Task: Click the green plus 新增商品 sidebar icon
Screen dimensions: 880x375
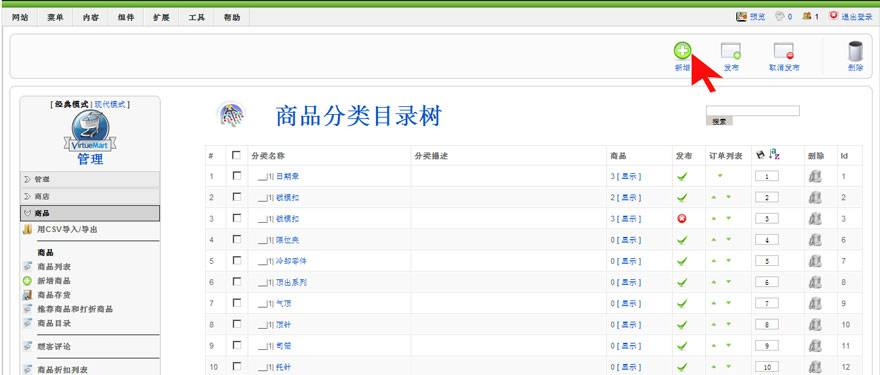Action: [x=28, y=281]
